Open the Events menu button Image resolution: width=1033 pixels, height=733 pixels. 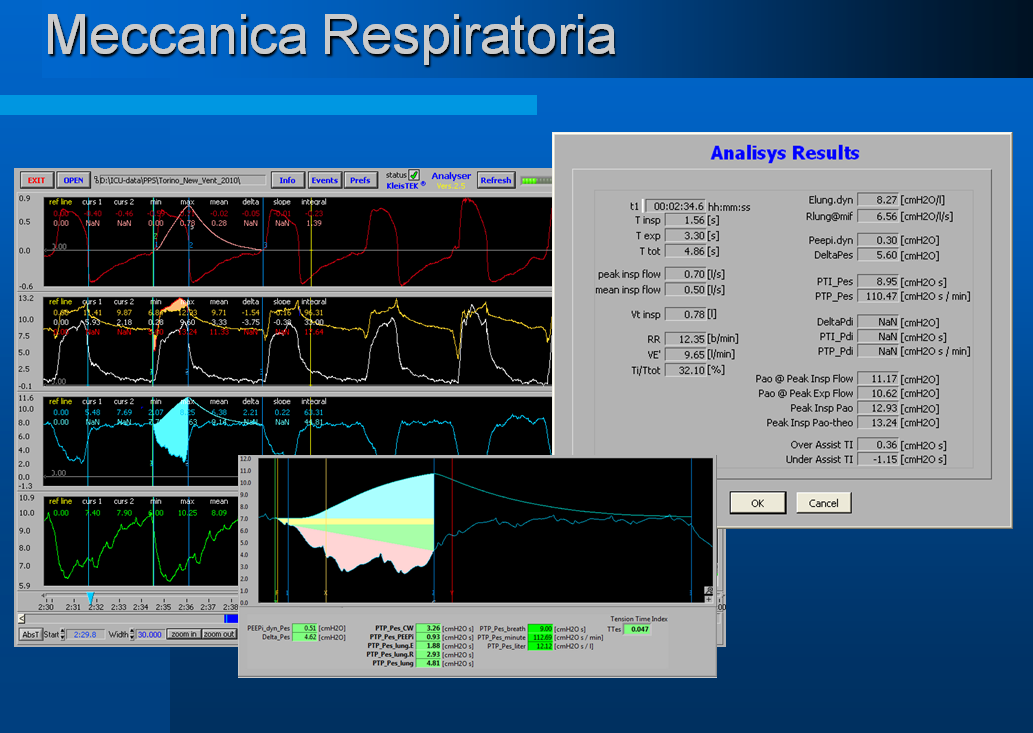(x=324, y=181)
